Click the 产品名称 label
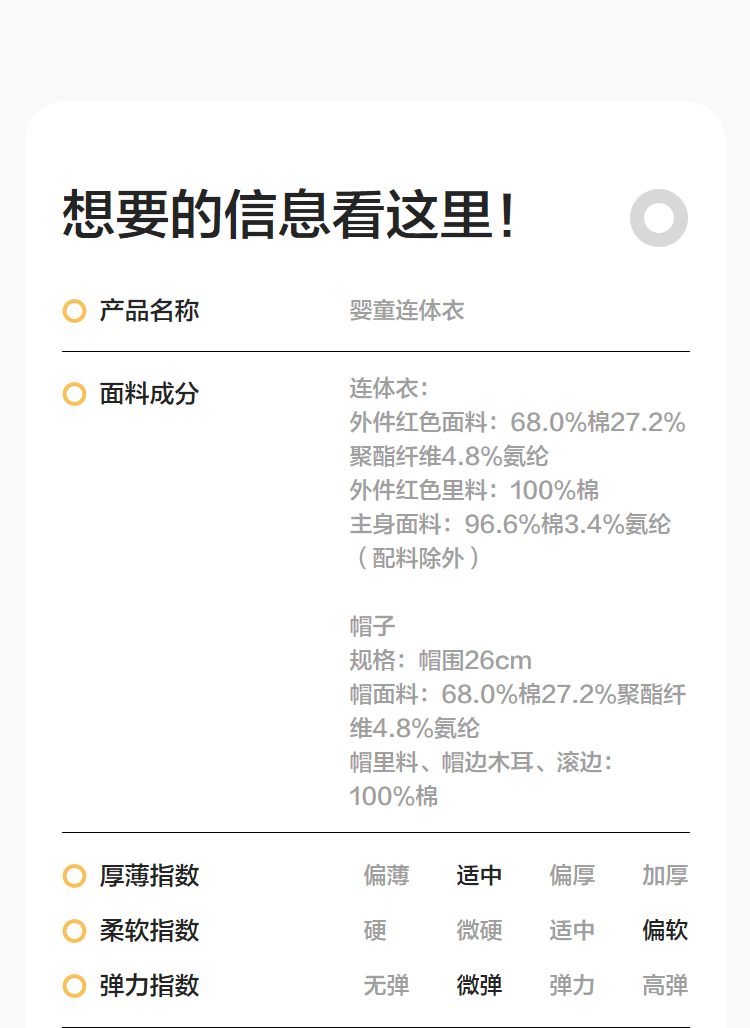This screenshot has height=1028, width=750. 149,311
